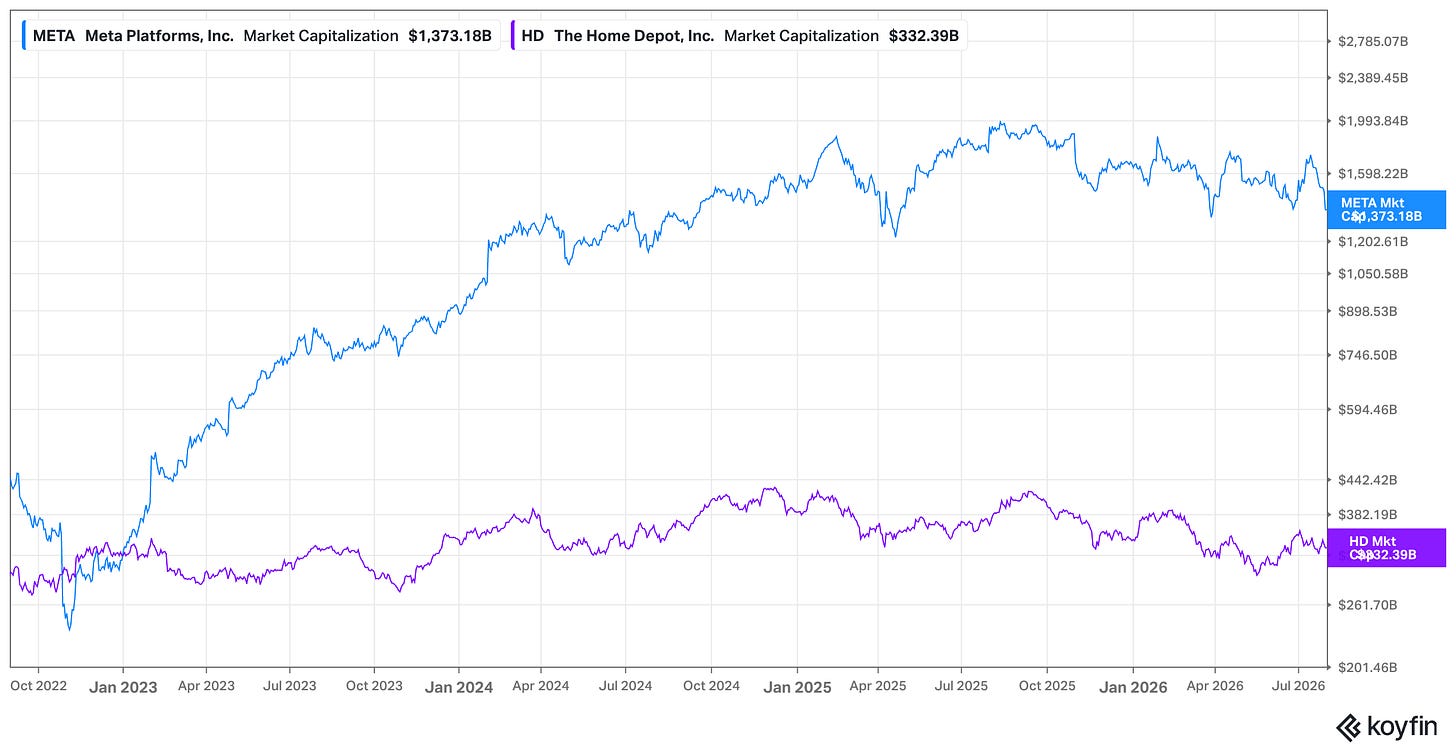
Task: Click the "Oct 2025" x-axis label
Action: (x=1046, y=686)
